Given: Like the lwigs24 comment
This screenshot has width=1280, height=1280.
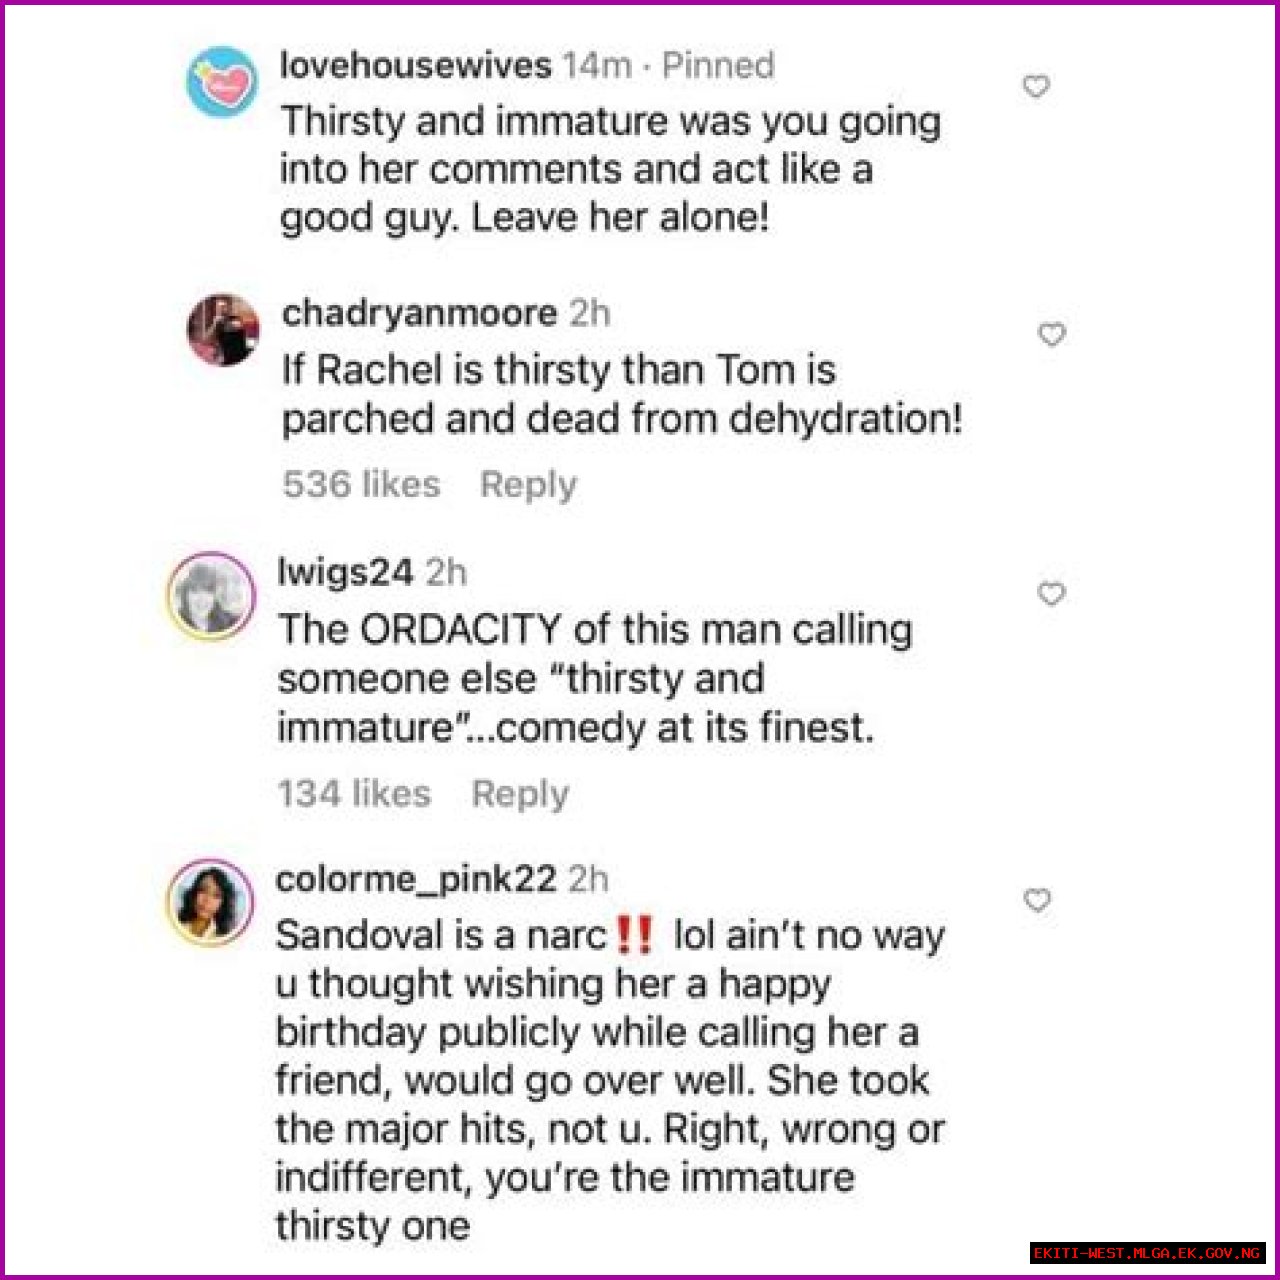Looking at the screenshot, I should pyautogui.click(x=1051, y=594).
